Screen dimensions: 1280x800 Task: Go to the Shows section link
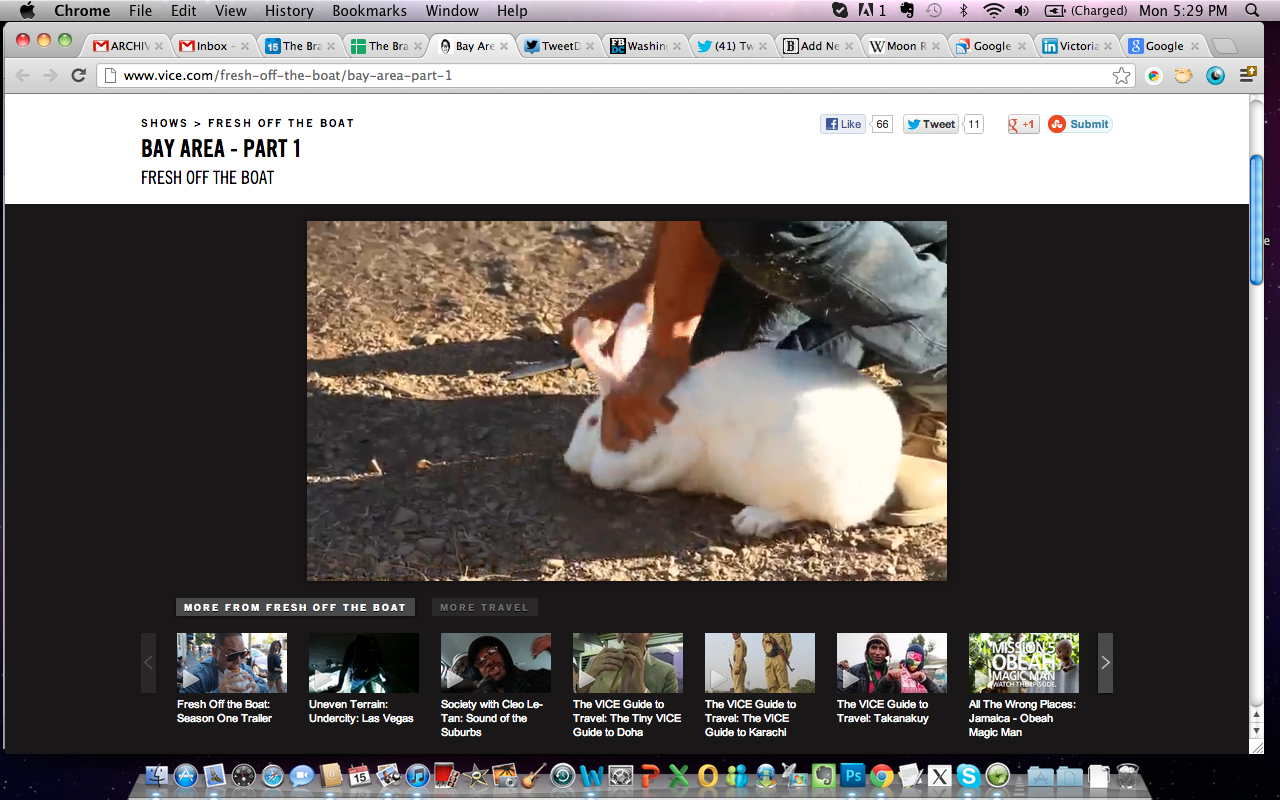pos(164,123)
